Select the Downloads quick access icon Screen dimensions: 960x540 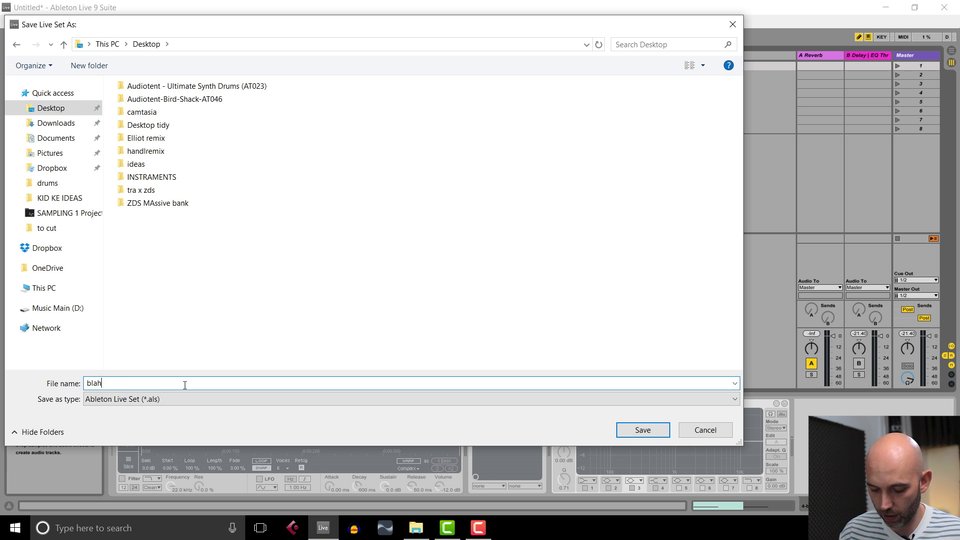tap(30, 123)
